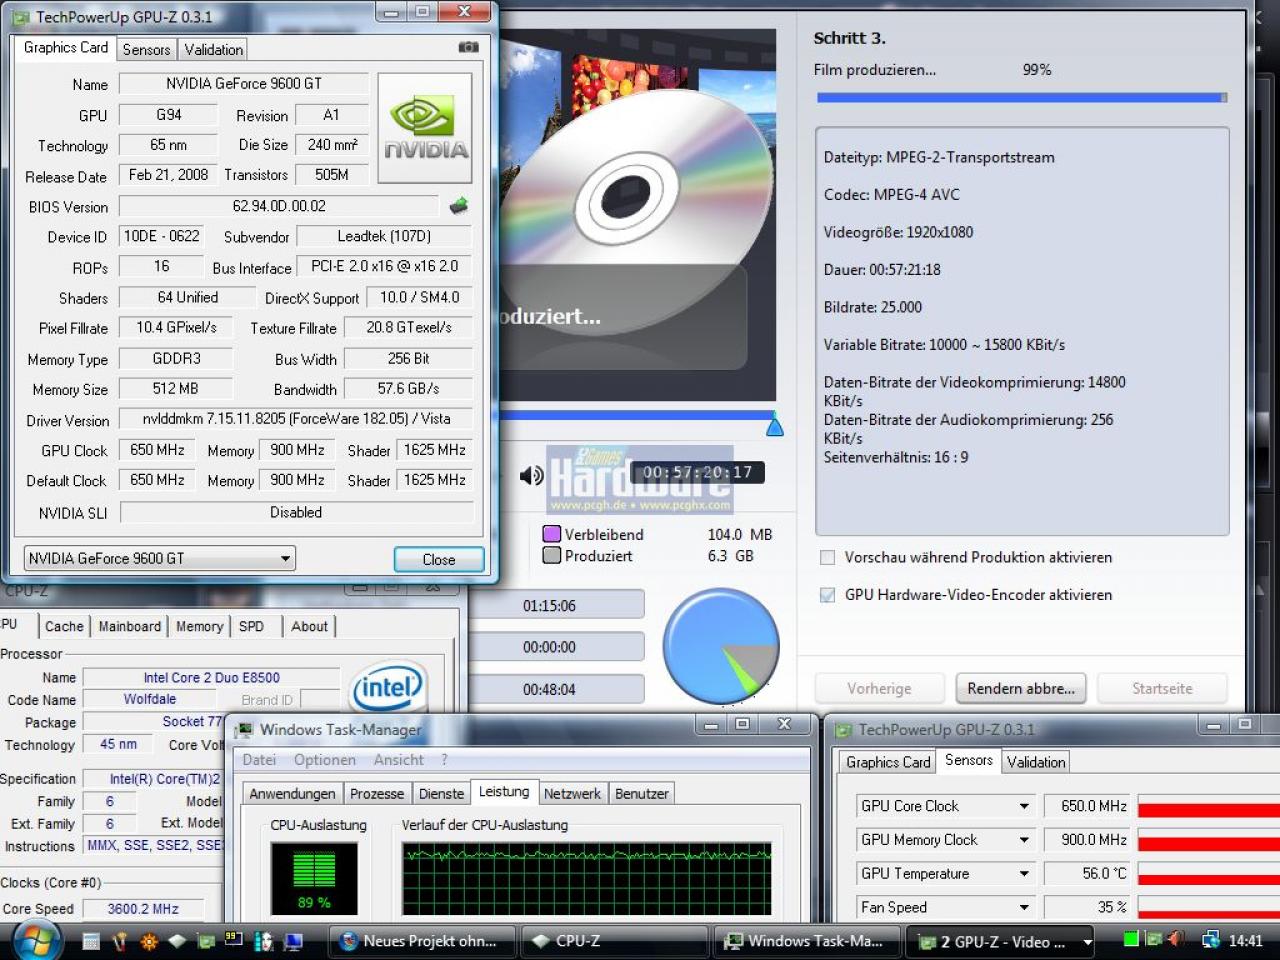Viewport: 1280px width, 960px height.
Task: Click the Task-Manager title bar icon
Action: [x=244, y=730]
